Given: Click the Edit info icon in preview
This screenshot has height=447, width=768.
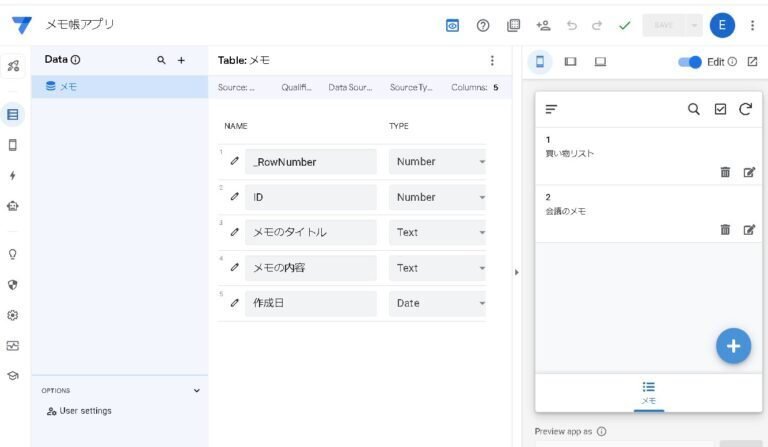Looking at the screenshot, I should tap(732, 62).
